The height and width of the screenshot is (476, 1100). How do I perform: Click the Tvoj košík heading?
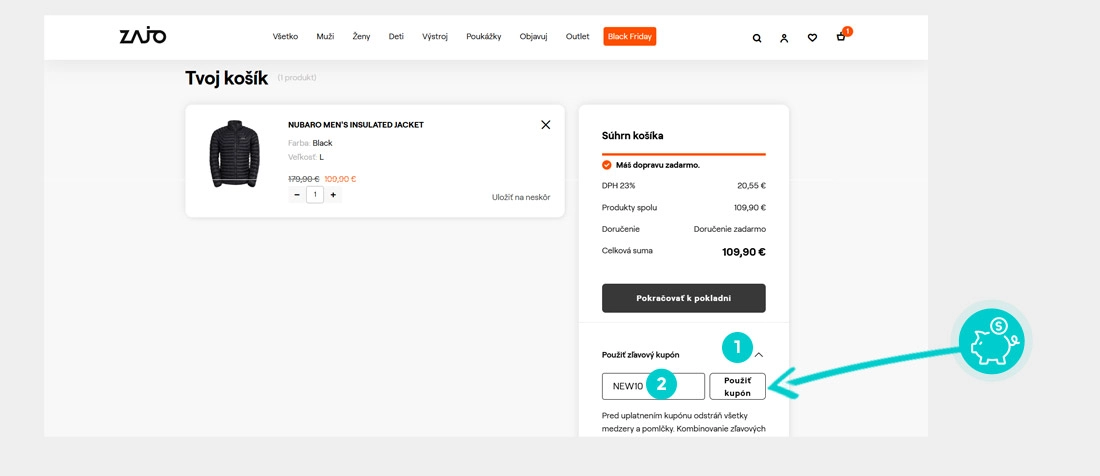227,78
